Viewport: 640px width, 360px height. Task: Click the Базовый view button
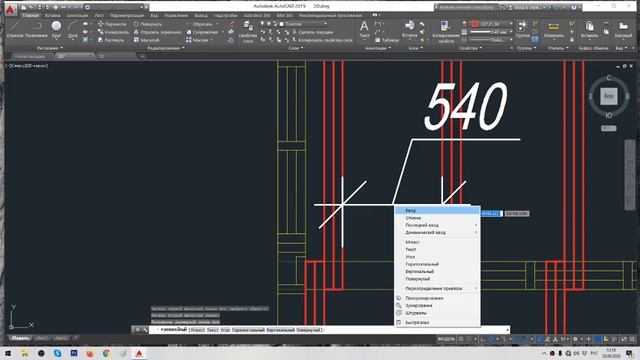[623, 30]
